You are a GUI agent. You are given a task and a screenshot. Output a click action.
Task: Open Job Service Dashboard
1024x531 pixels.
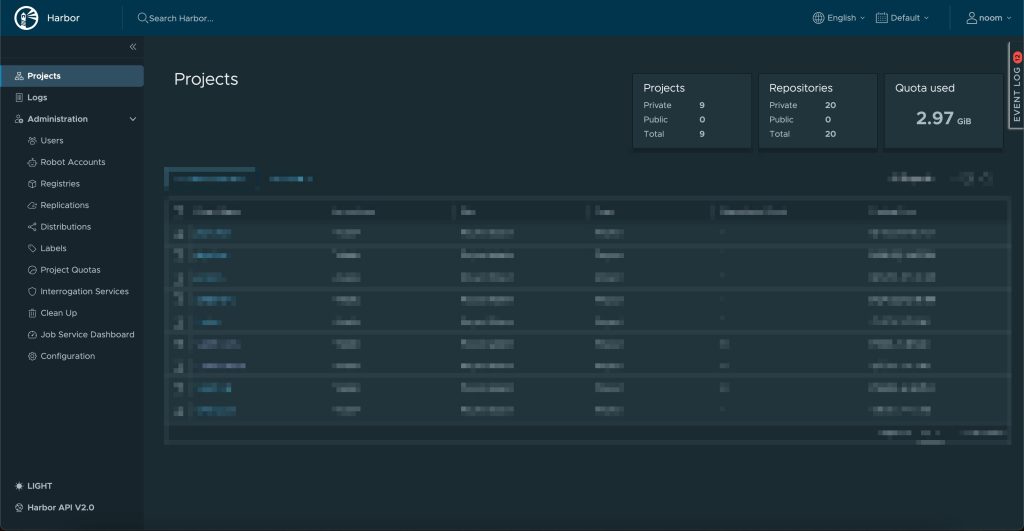[x=87, y=335]
